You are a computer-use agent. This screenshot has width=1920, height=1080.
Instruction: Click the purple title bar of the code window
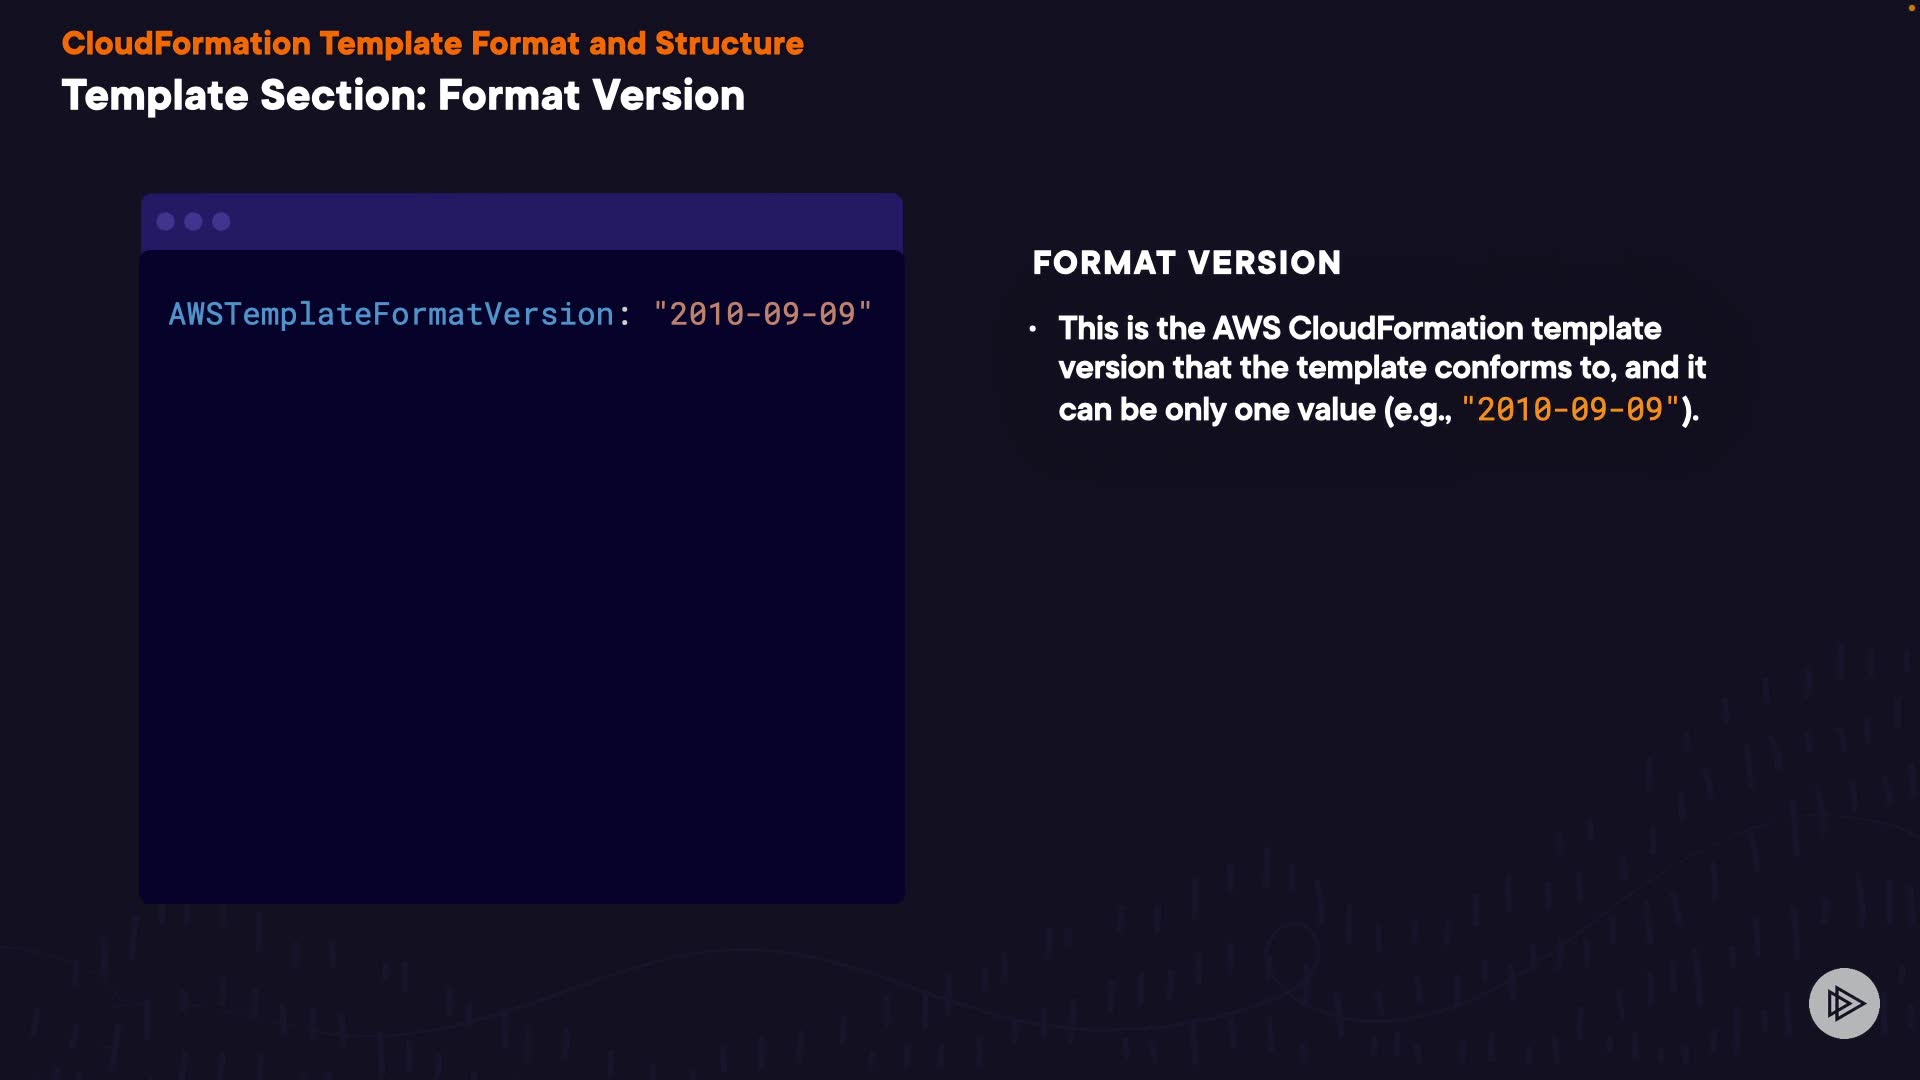560,222
